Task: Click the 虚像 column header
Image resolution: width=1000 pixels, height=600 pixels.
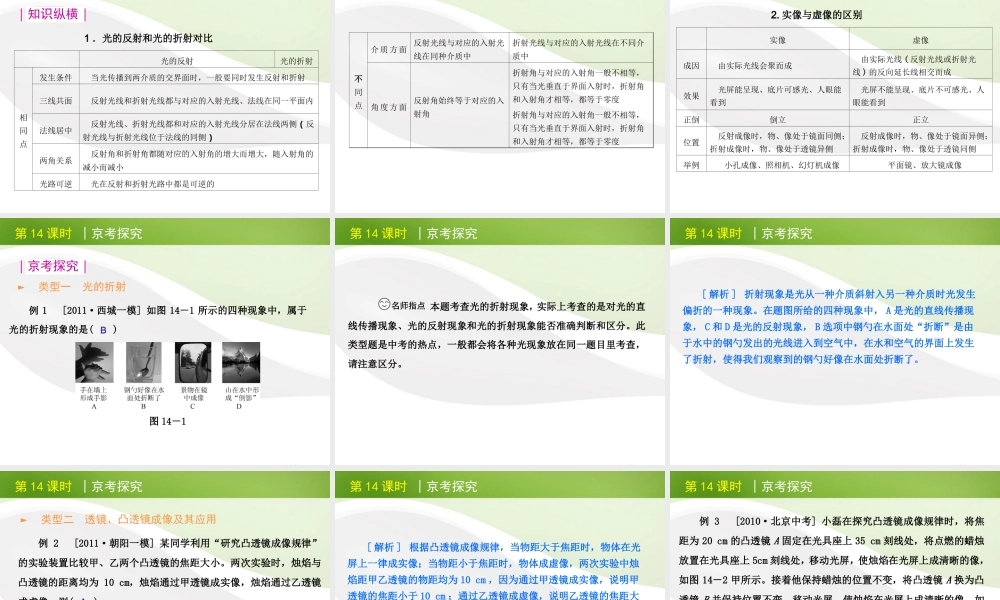Action: 920,40
